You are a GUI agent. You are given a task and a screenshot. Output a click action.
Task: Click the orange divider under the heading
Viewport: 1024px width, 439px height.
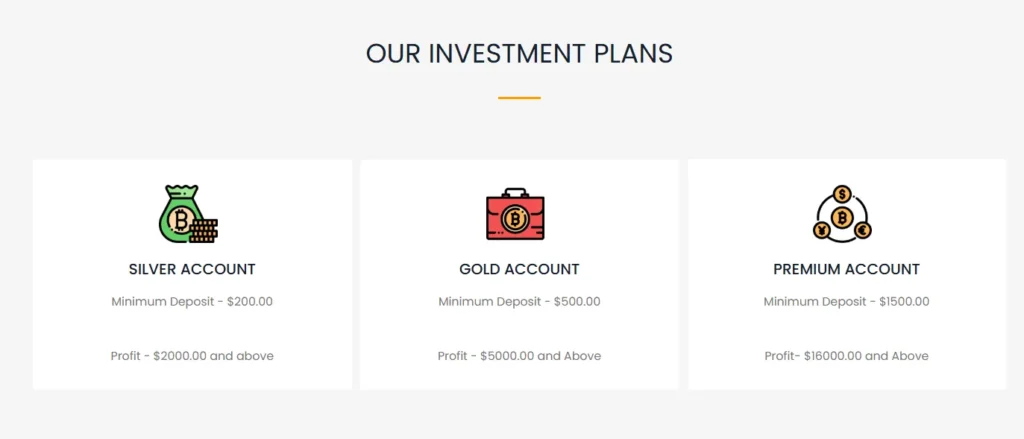519,98
